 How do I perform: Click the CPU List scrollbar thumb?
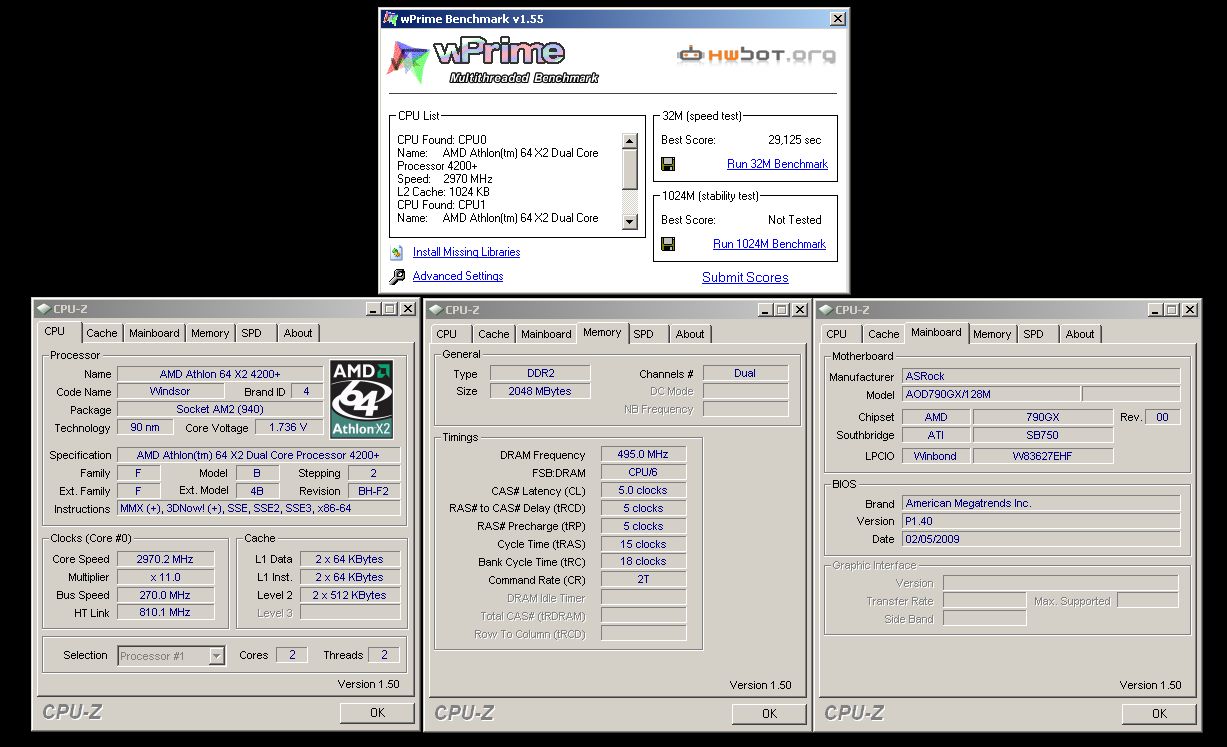click(x=629, y=169)
